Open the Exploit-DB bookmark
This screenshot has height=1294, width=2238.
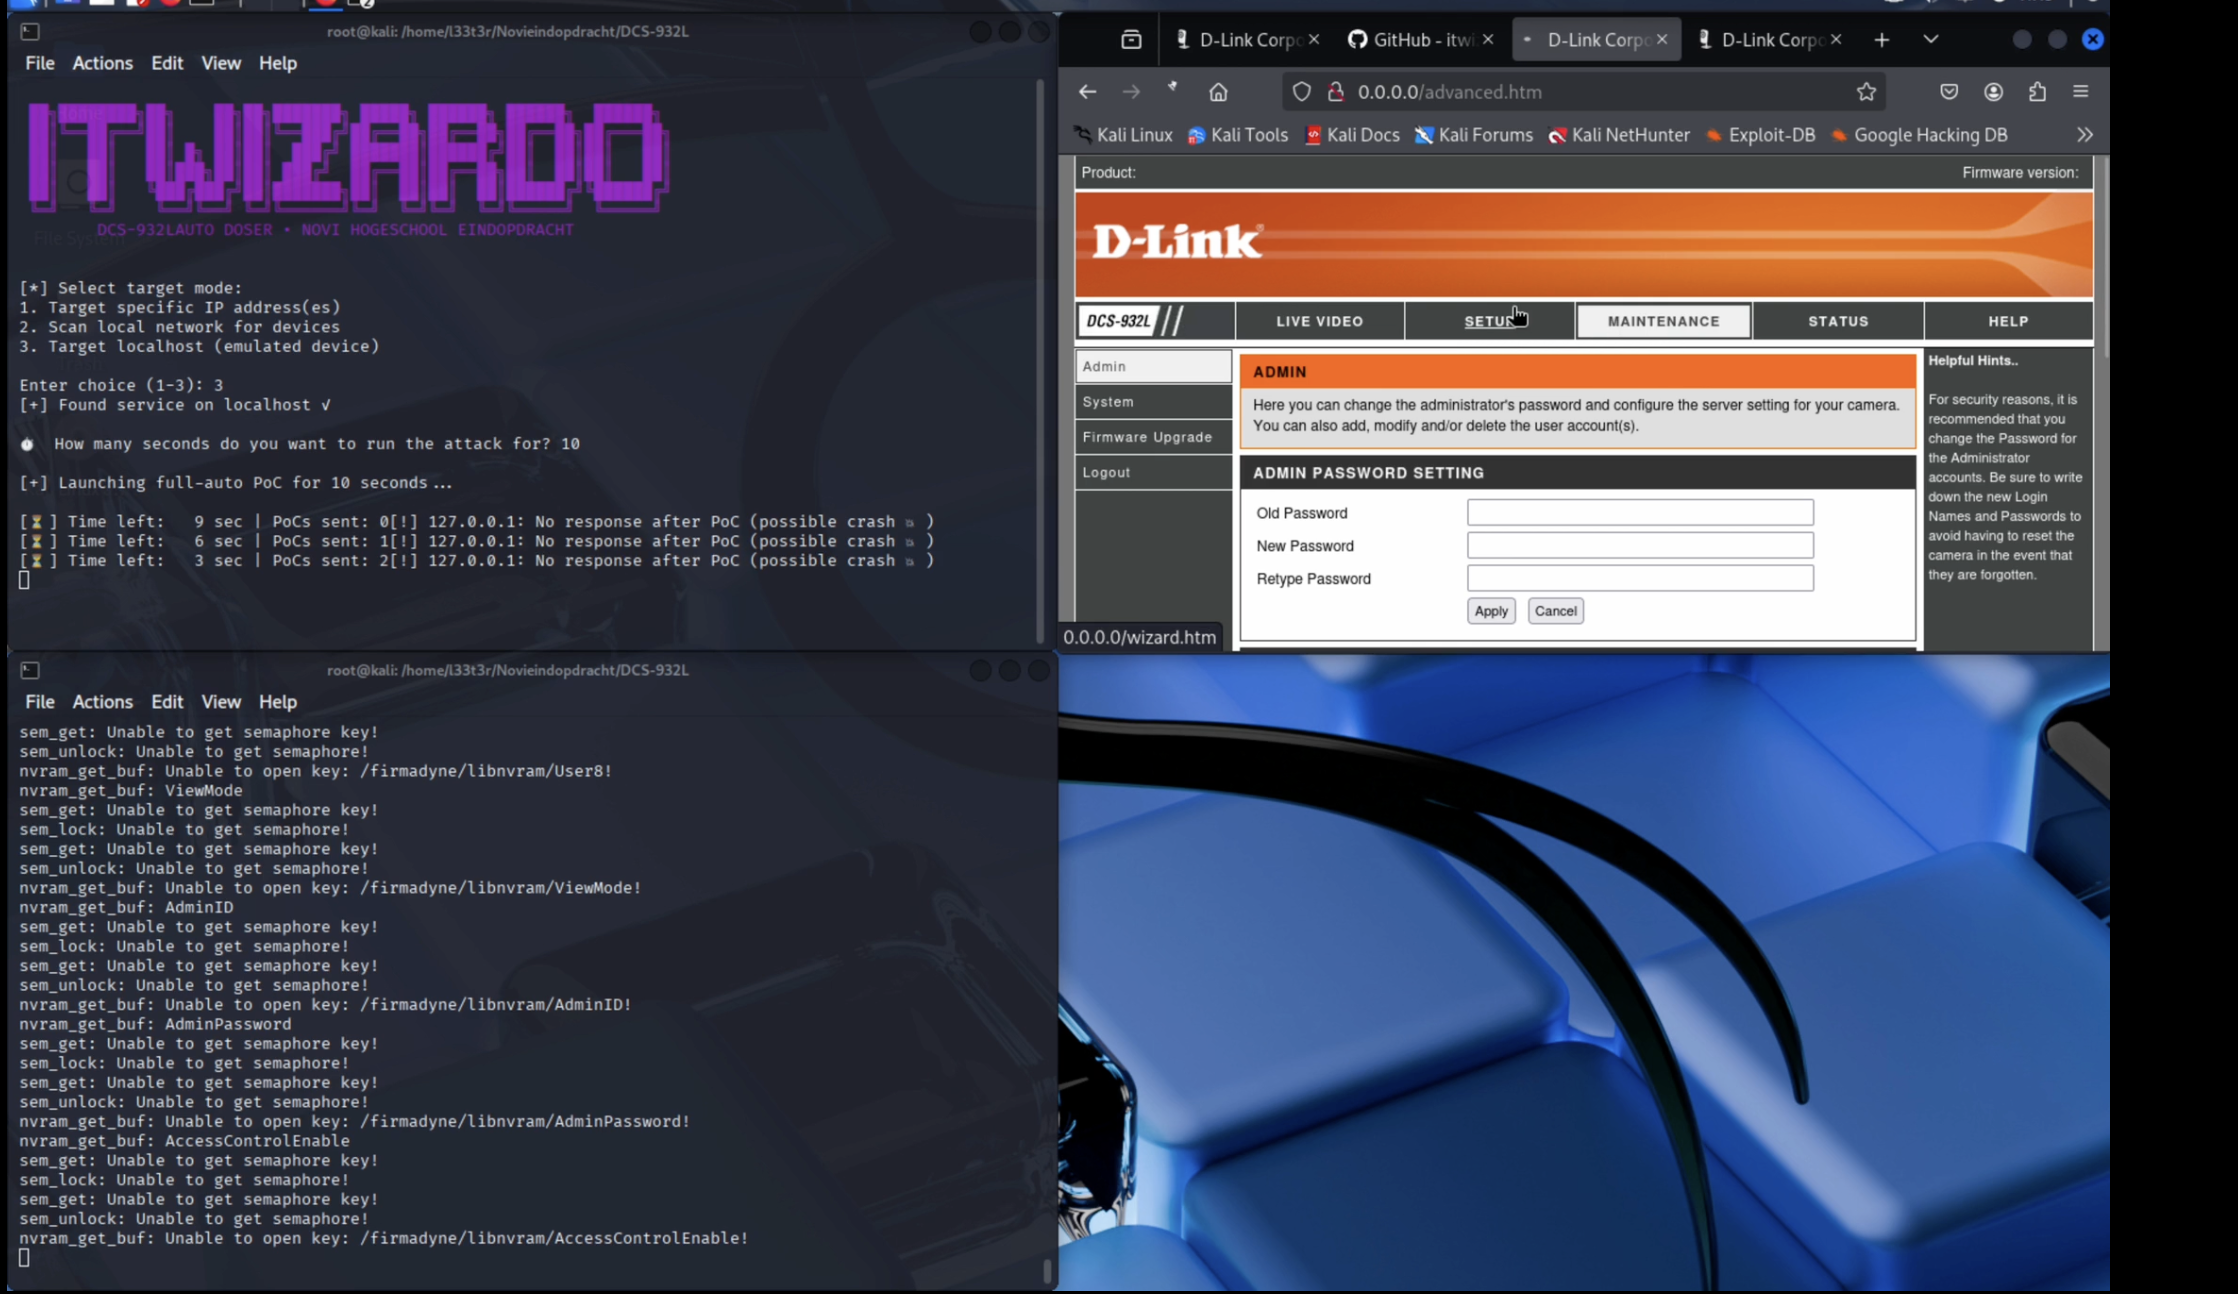(x=1760, y=135)
